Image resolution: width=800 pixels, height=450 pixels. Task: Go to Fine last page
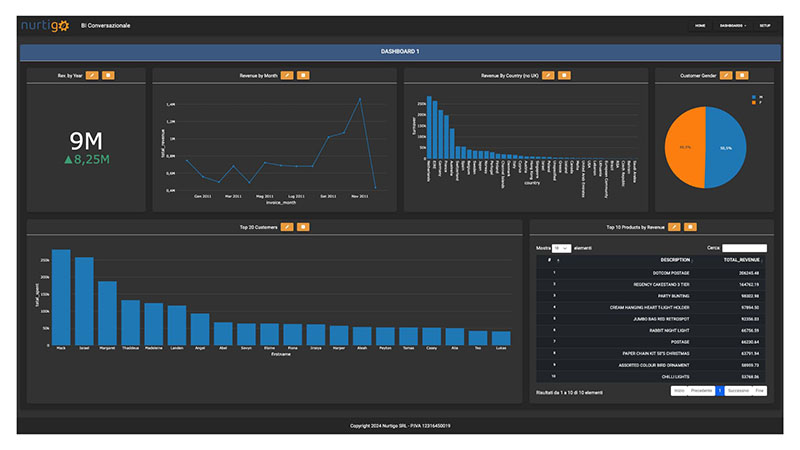(x=760, y=391)
